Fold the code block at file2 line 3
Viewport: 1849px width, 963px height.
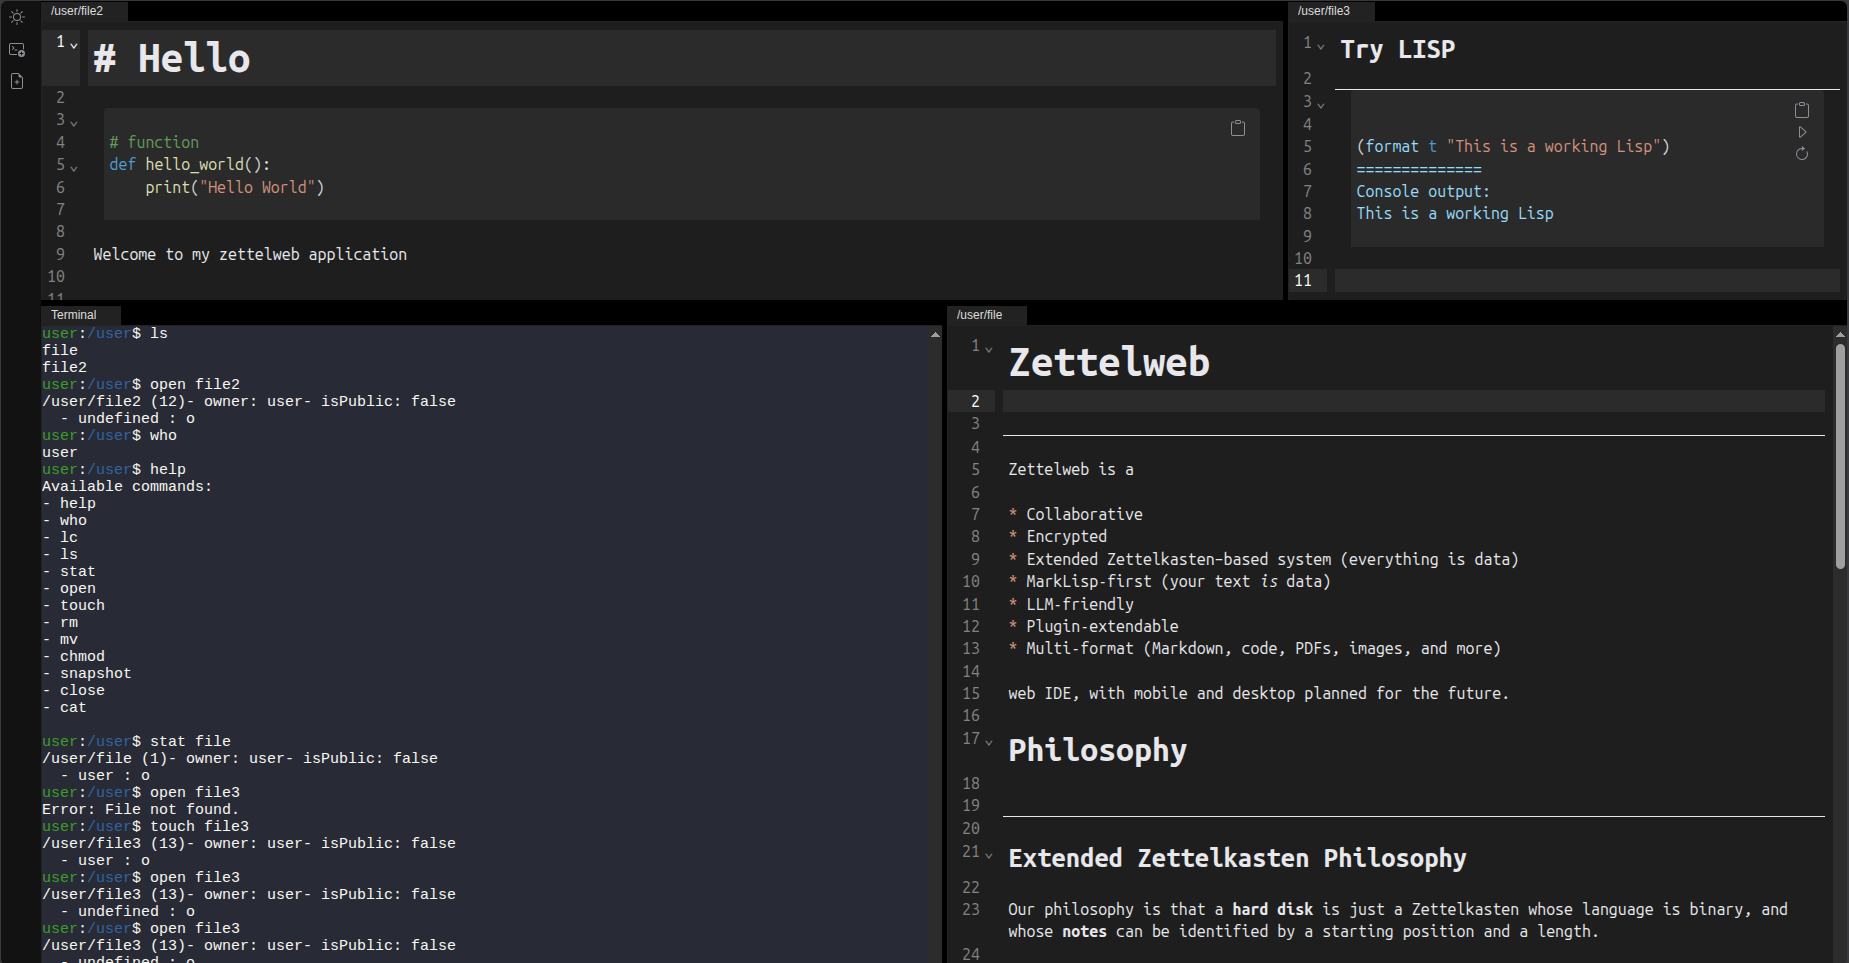pyautogui.click(x=74, y=123)
